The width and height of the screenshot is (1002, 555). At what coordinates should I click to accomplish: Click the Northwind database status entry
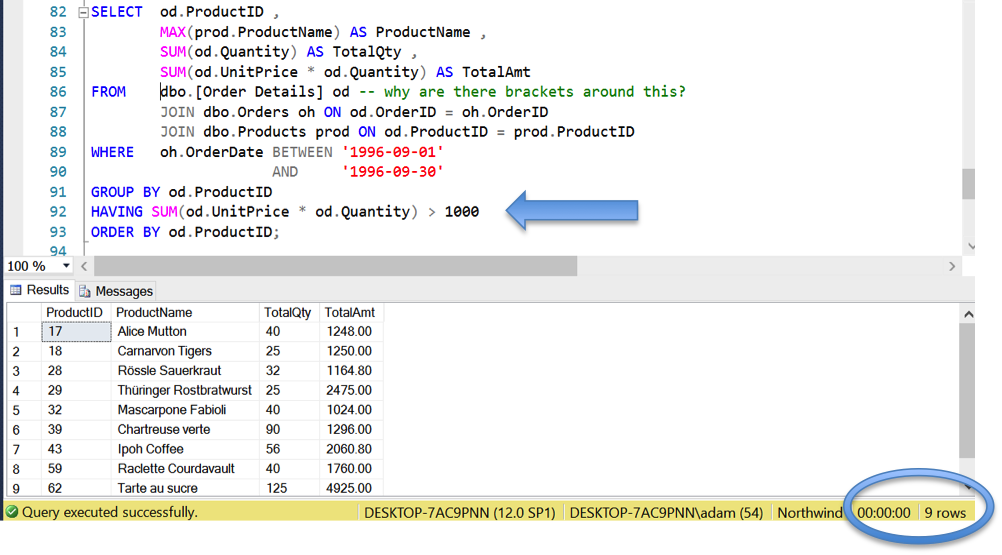[809, 513]
